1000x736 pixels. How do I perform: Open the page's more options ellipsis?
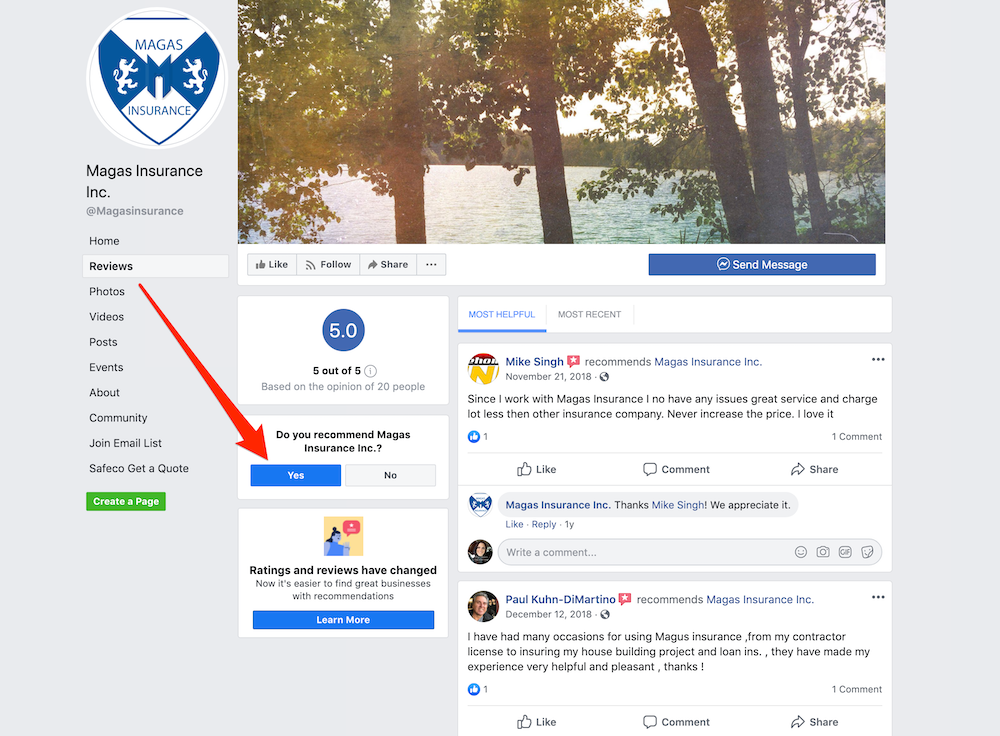pyautogui.click(x=431, y=265)
